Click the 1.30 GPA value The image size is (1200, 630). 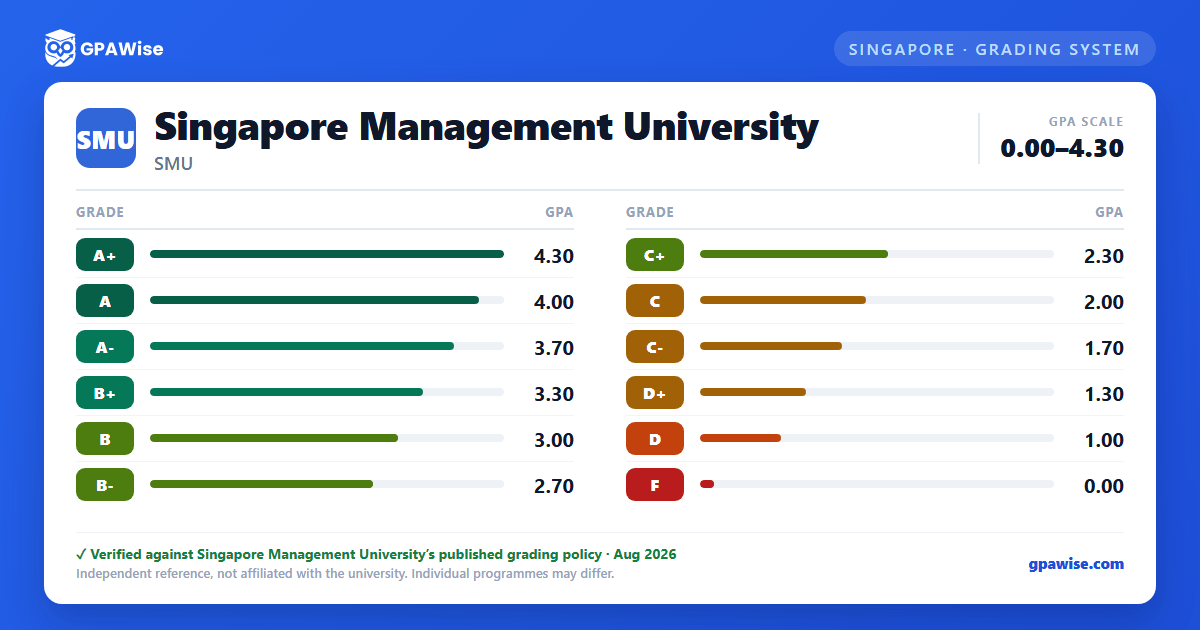pyautogui.click(x=1104, y=394)
